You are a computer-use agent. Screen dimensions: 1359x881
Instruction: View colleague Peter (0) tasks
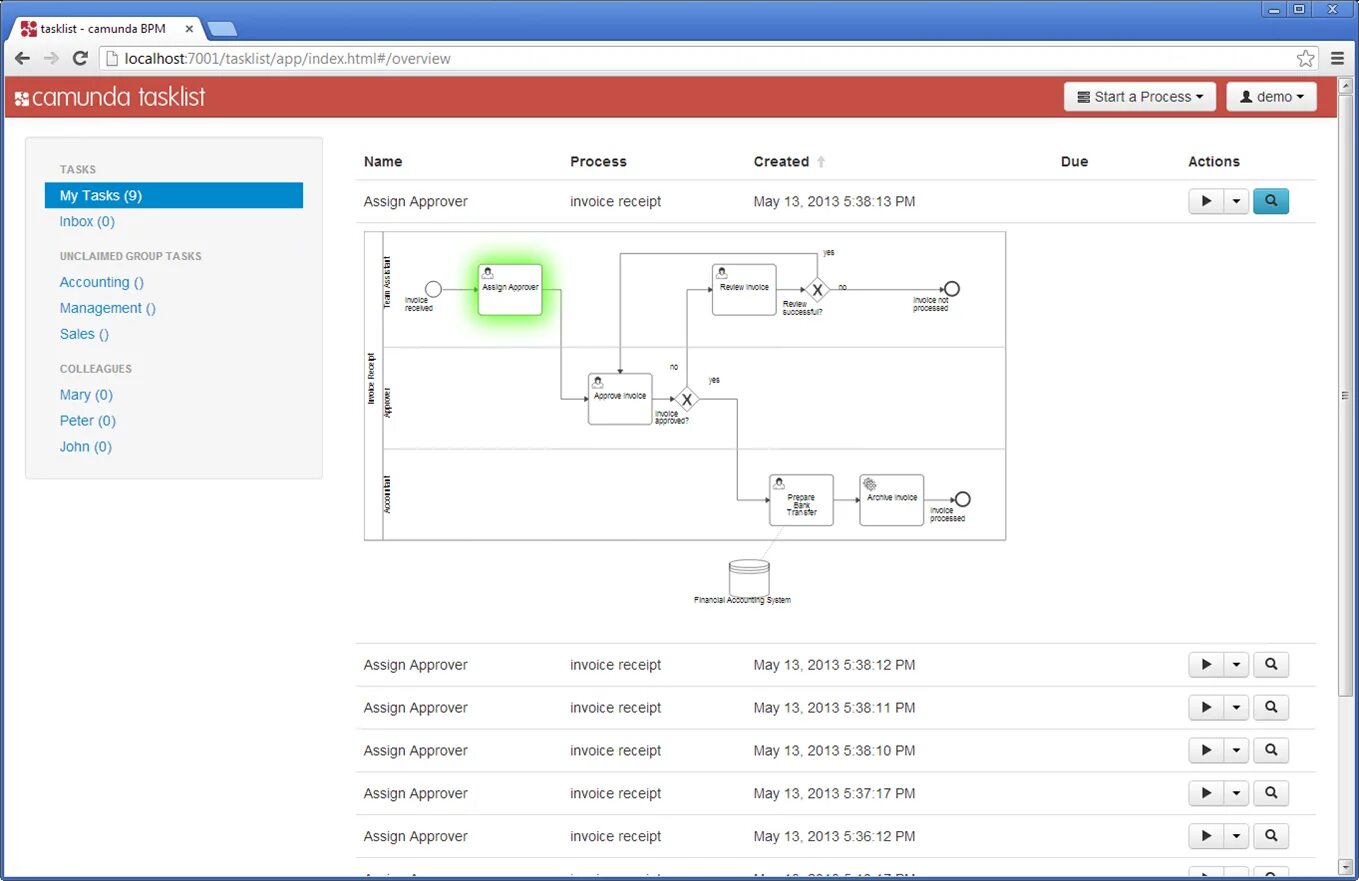(88, 421)
